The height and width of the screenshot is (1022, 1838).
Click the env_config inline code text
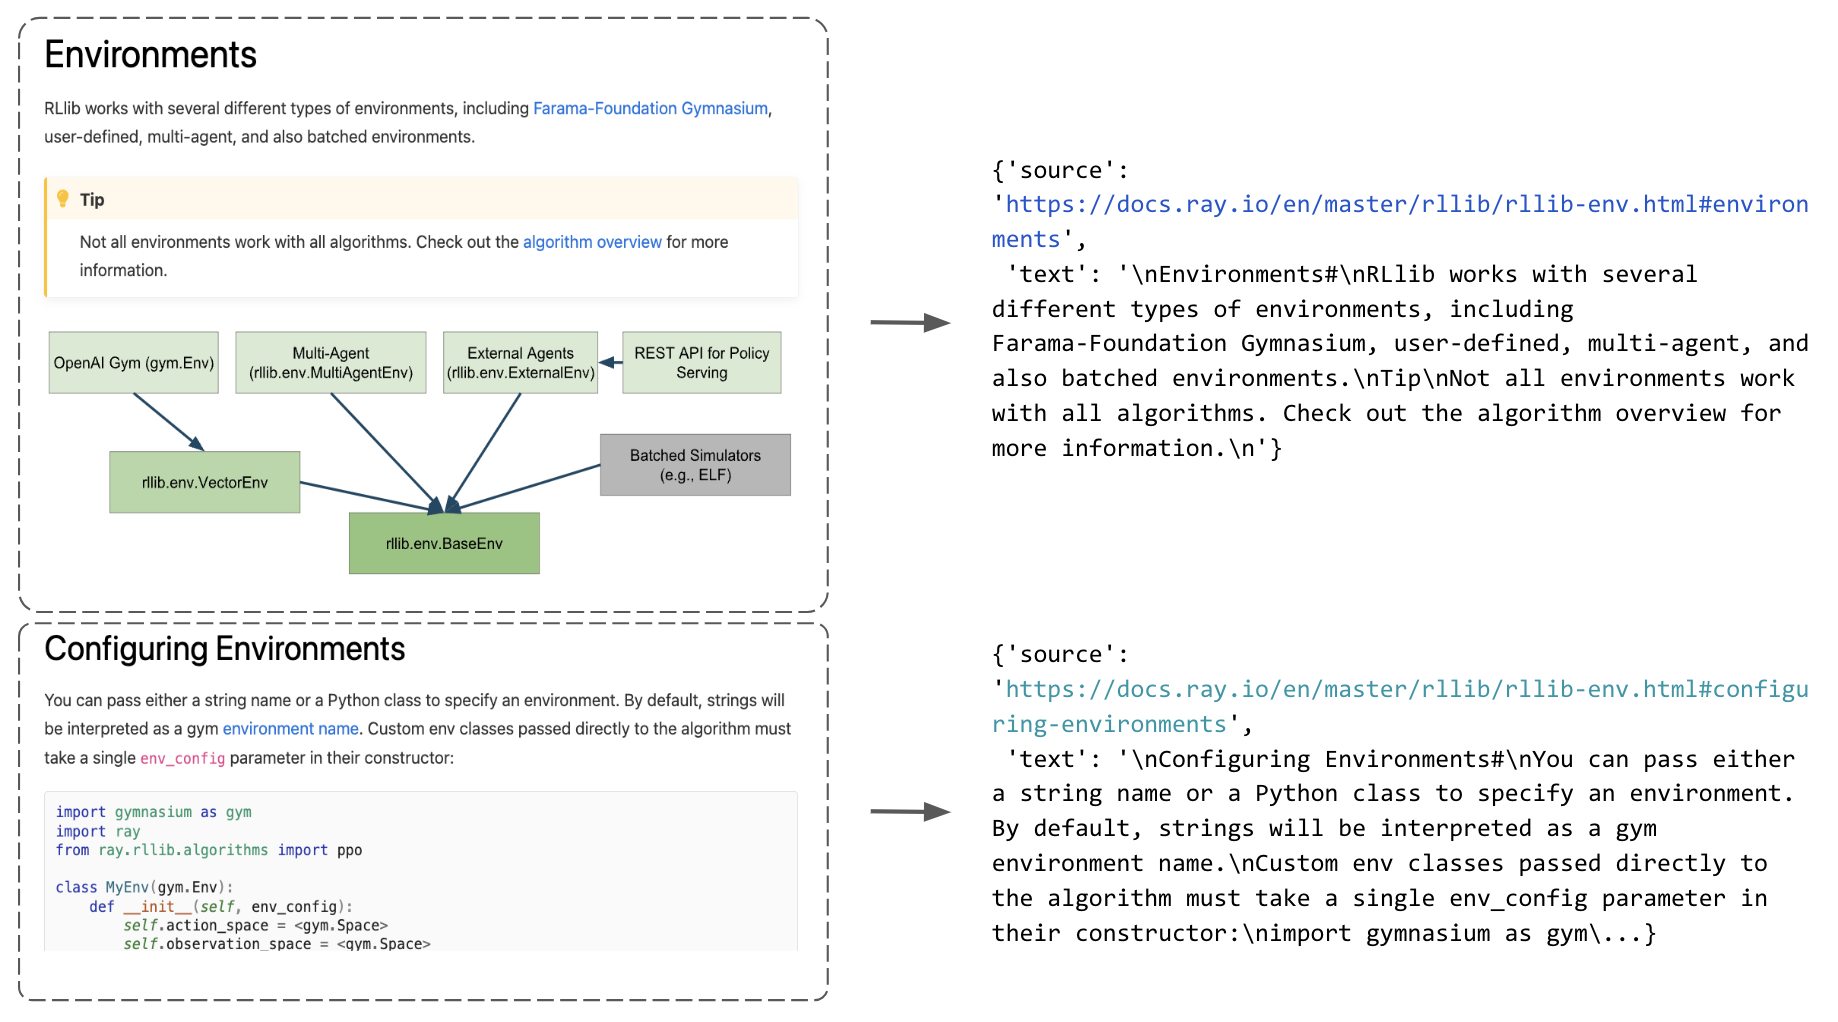(x=183, y=759)
